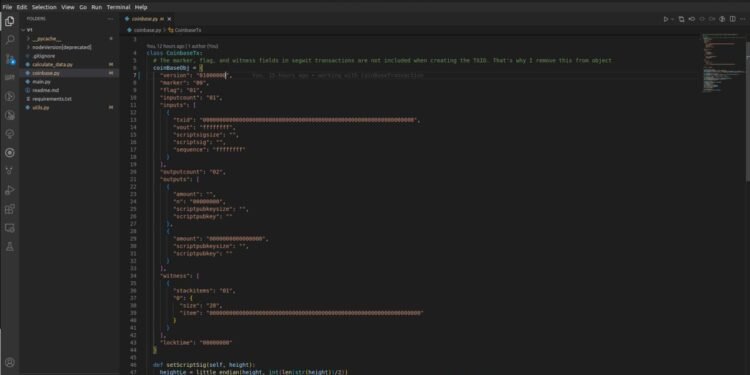Click the "locktime" line in the code
This screenshot has width=750, height=375.
coord(196,343)
